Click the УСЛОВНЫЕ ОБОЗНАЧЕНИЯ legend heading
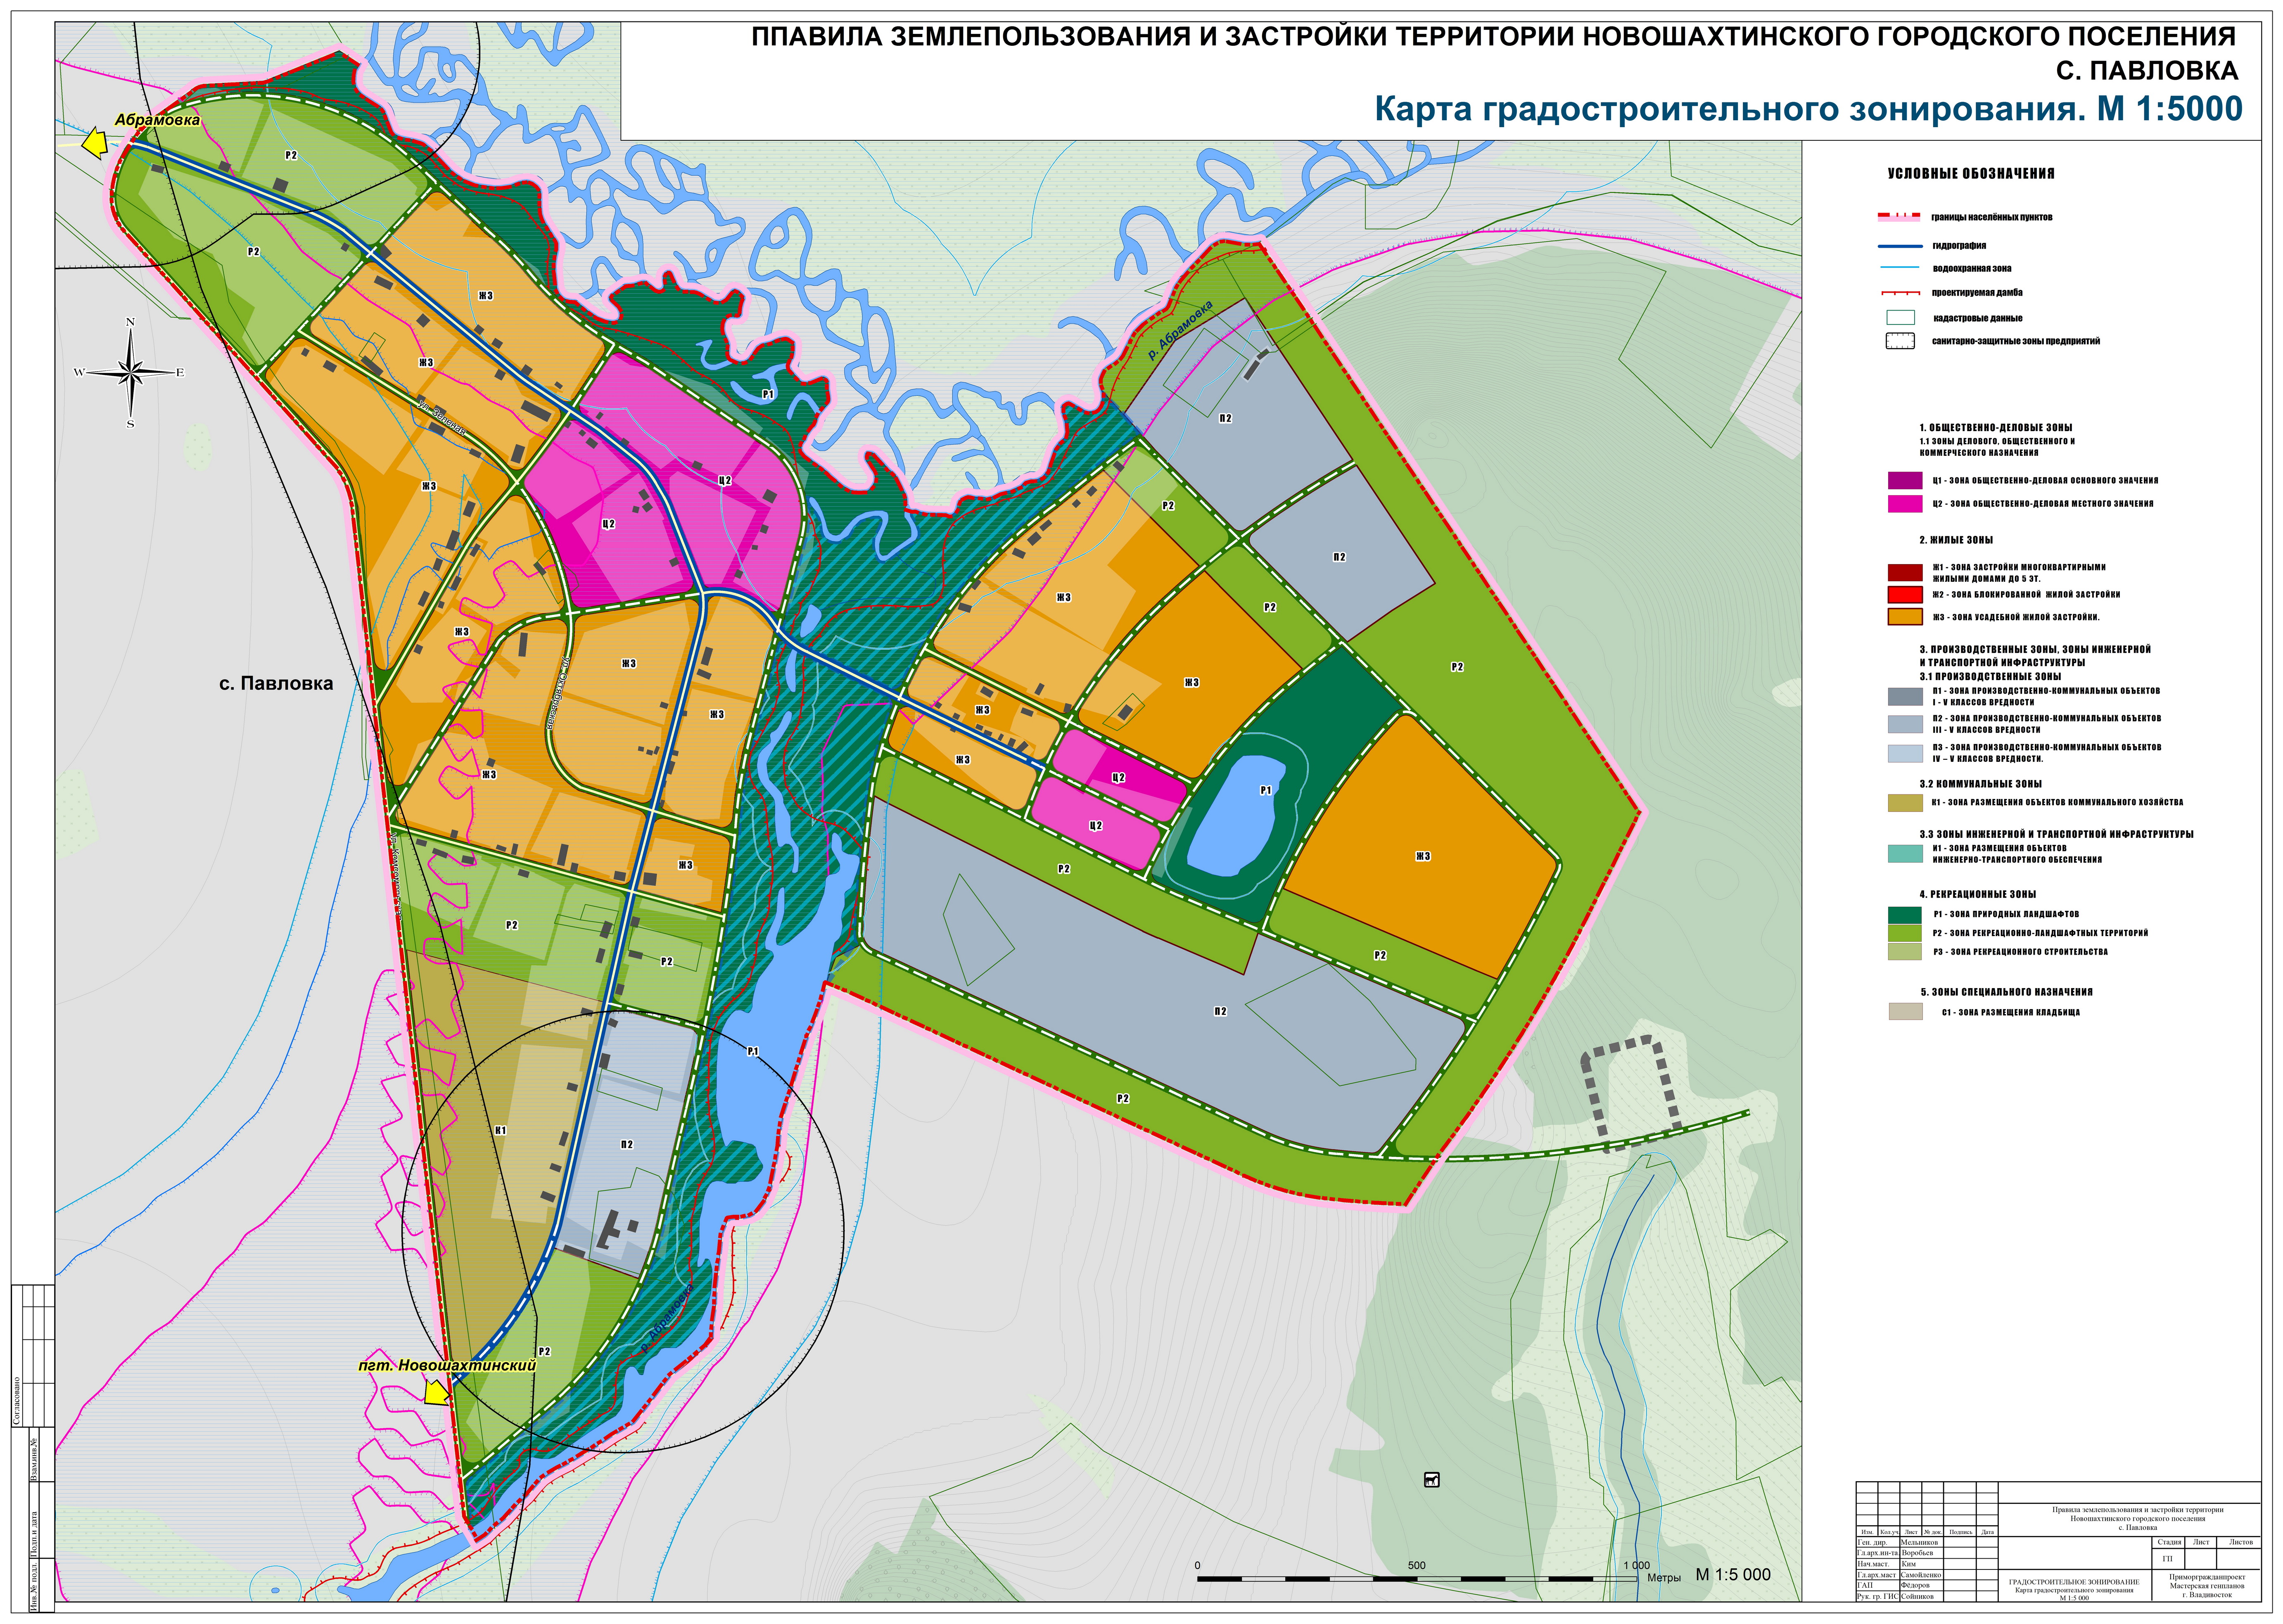 point(1971,174)
